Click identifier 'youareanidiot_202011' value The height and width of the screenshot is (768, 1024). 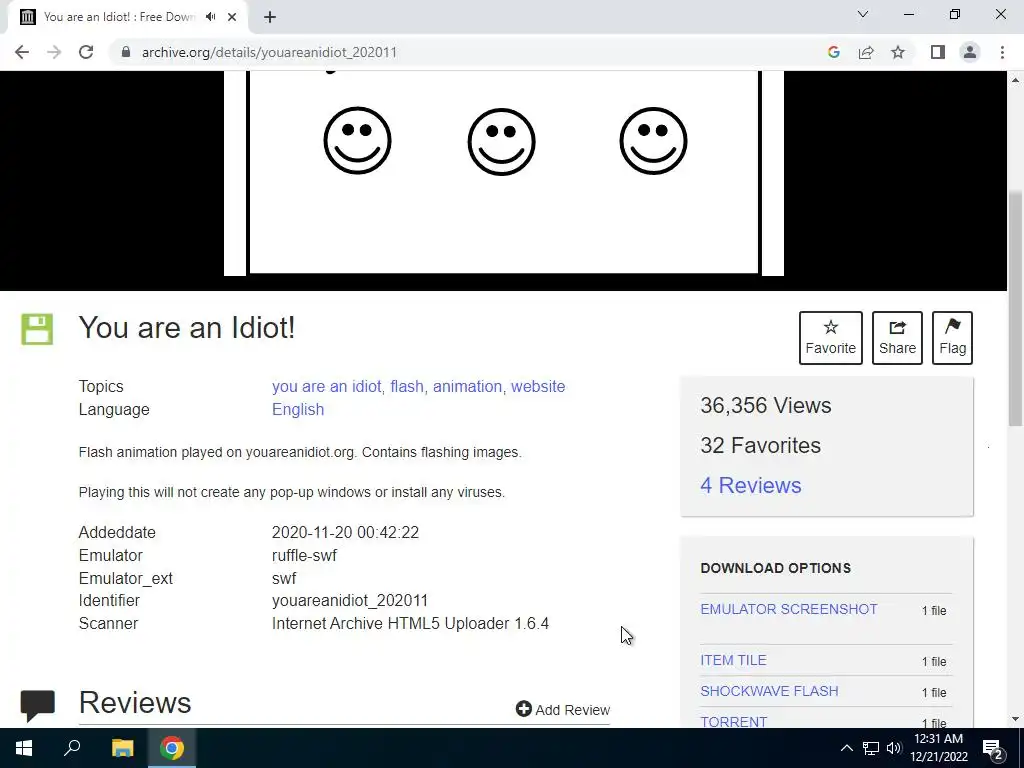pos(349,601)
